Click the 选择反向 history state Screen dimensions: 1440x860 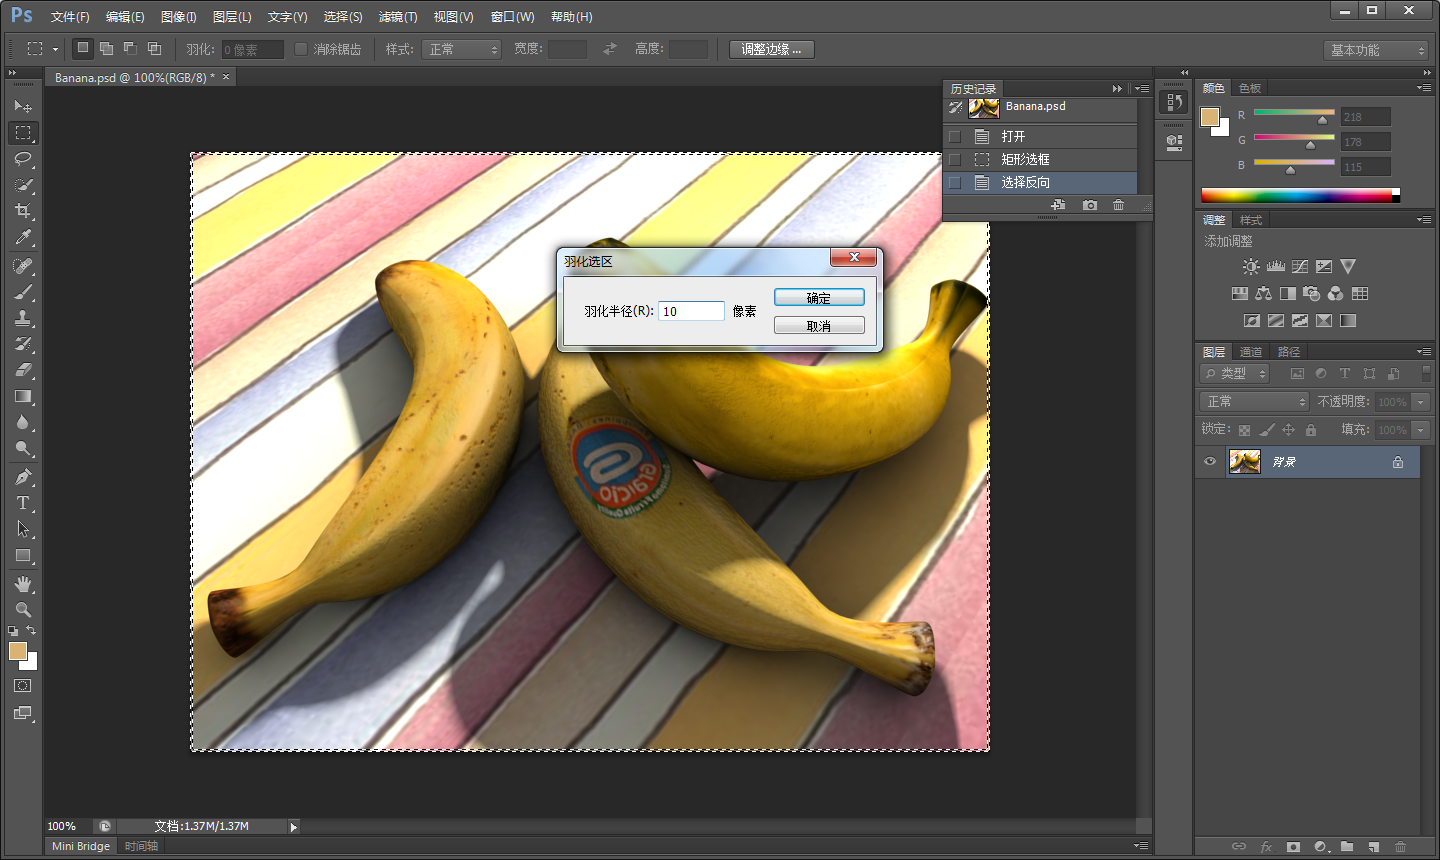pos(1040,182)
